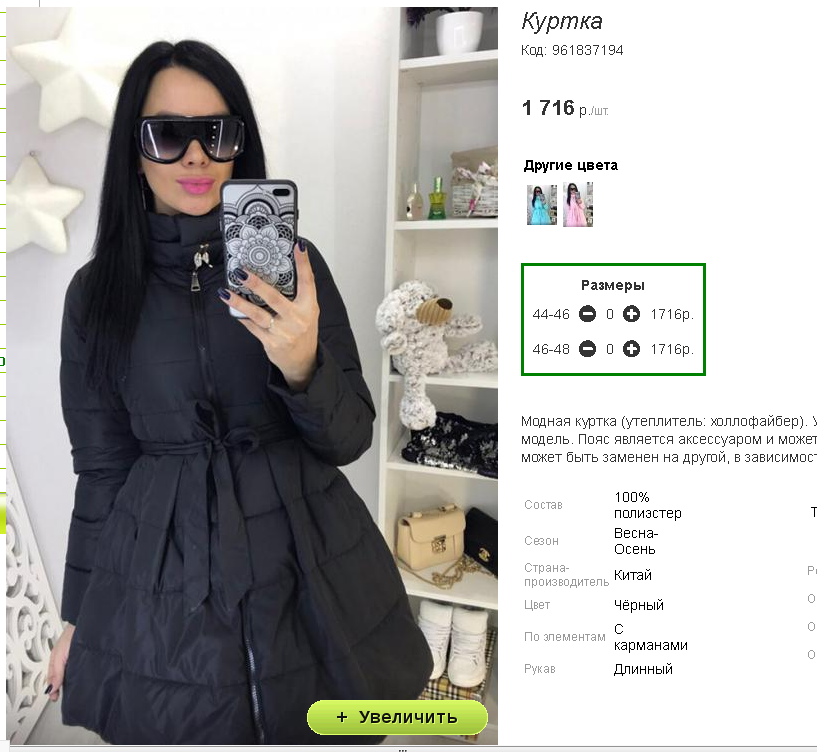The width and height of the screenshot is (817, 752).
Task: Click the Чёрный color attribute value
Action: coord(639,605)
